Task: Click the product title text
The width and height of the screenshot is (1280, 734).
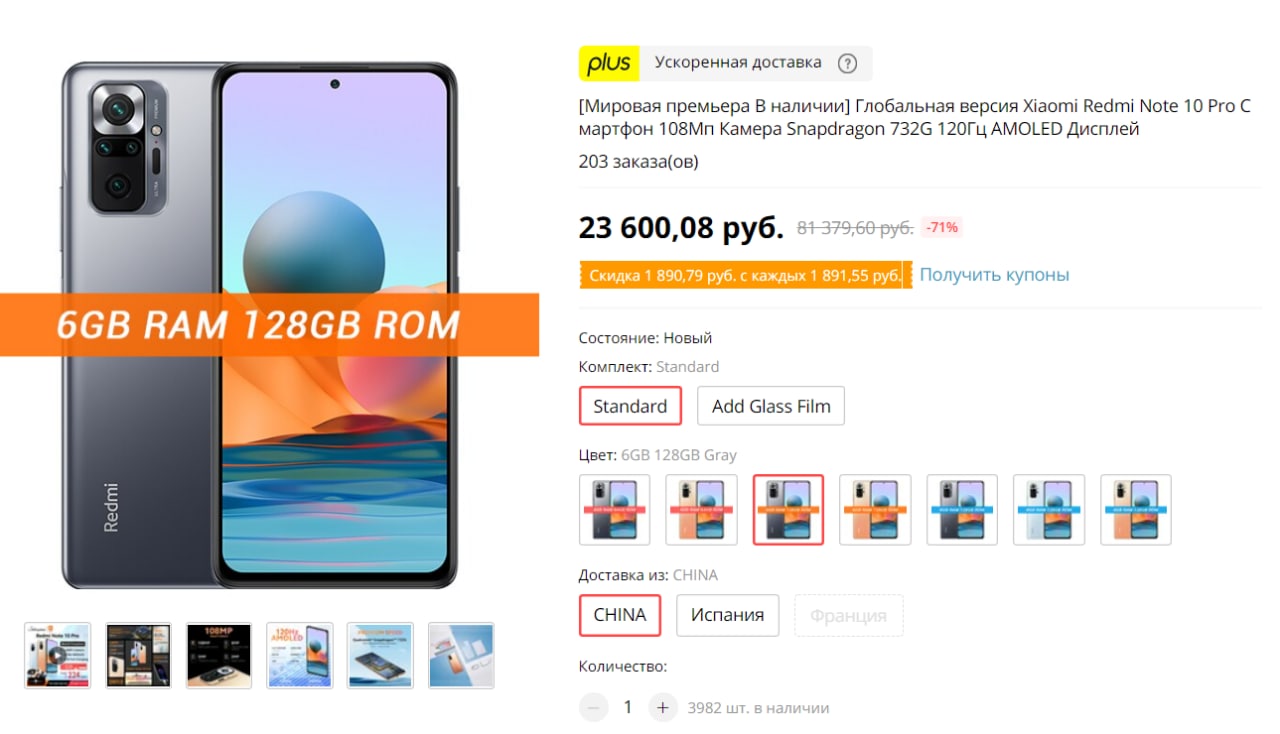Action: click(915, 118)
